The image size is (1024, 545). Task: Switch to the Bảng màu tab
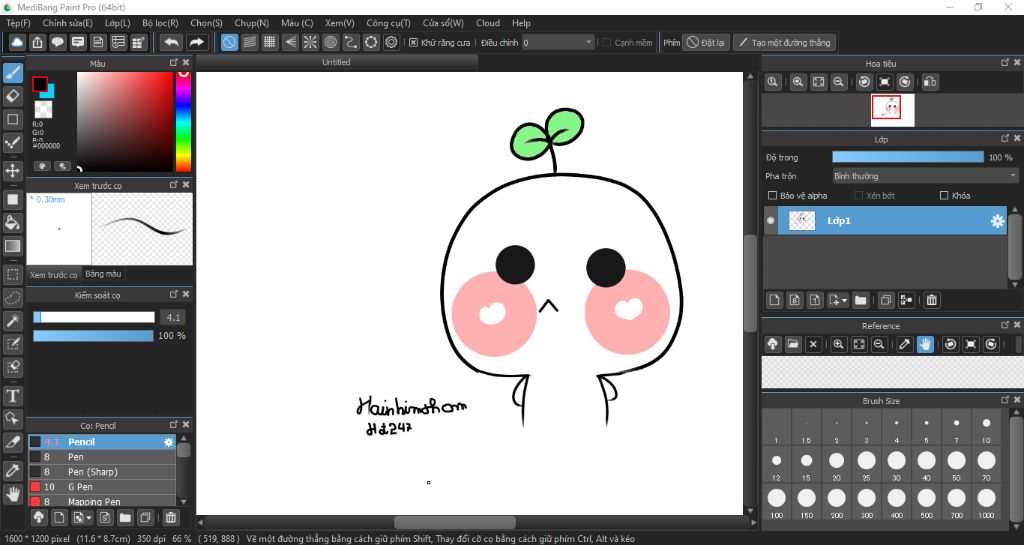click(x=103, y=274)
